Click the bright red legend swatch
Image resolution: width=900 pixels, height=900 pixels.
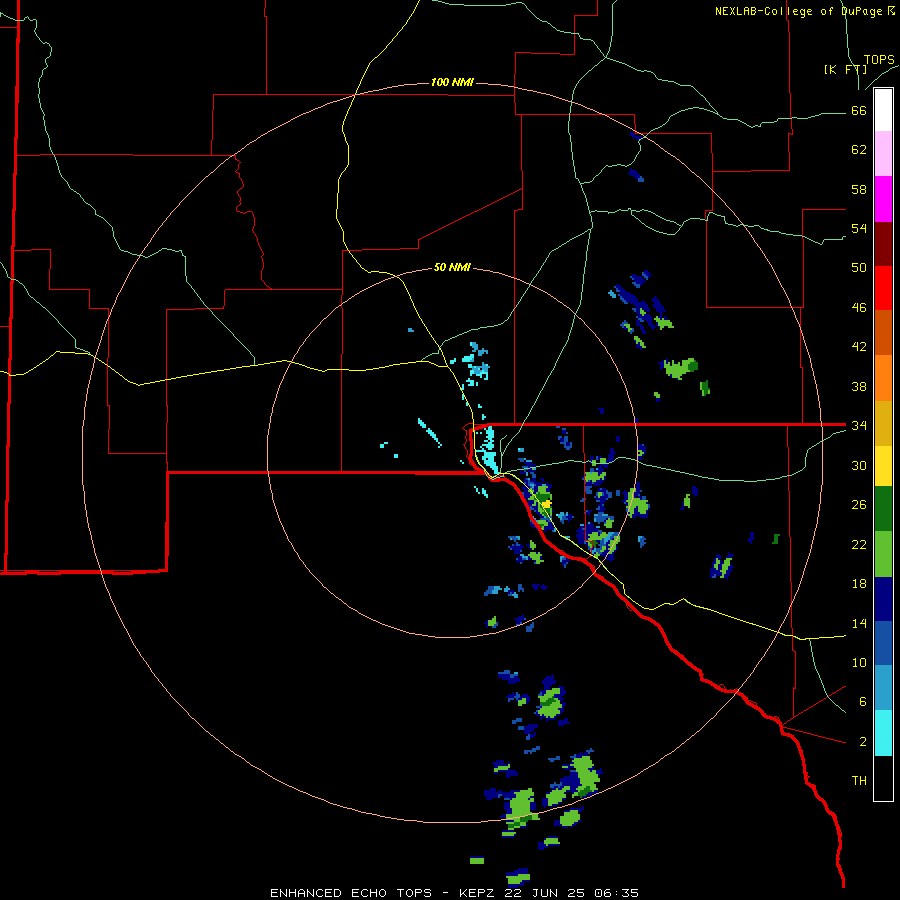tap(883, 288)
